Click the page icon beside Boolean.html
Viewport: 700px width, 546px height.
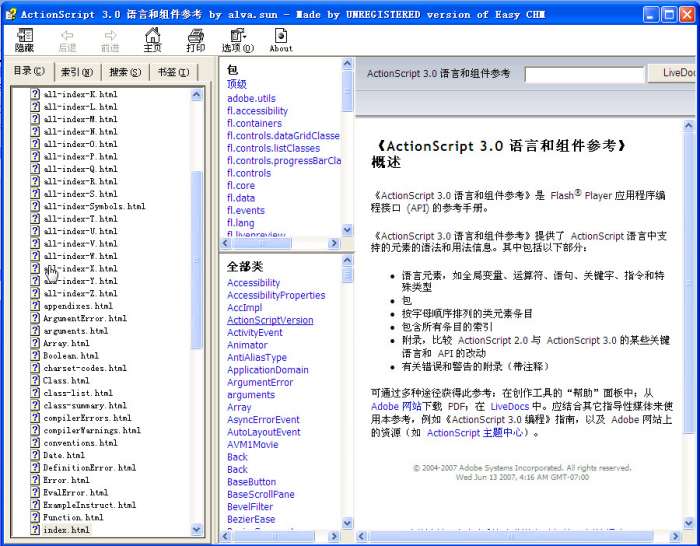click(35, 356)
